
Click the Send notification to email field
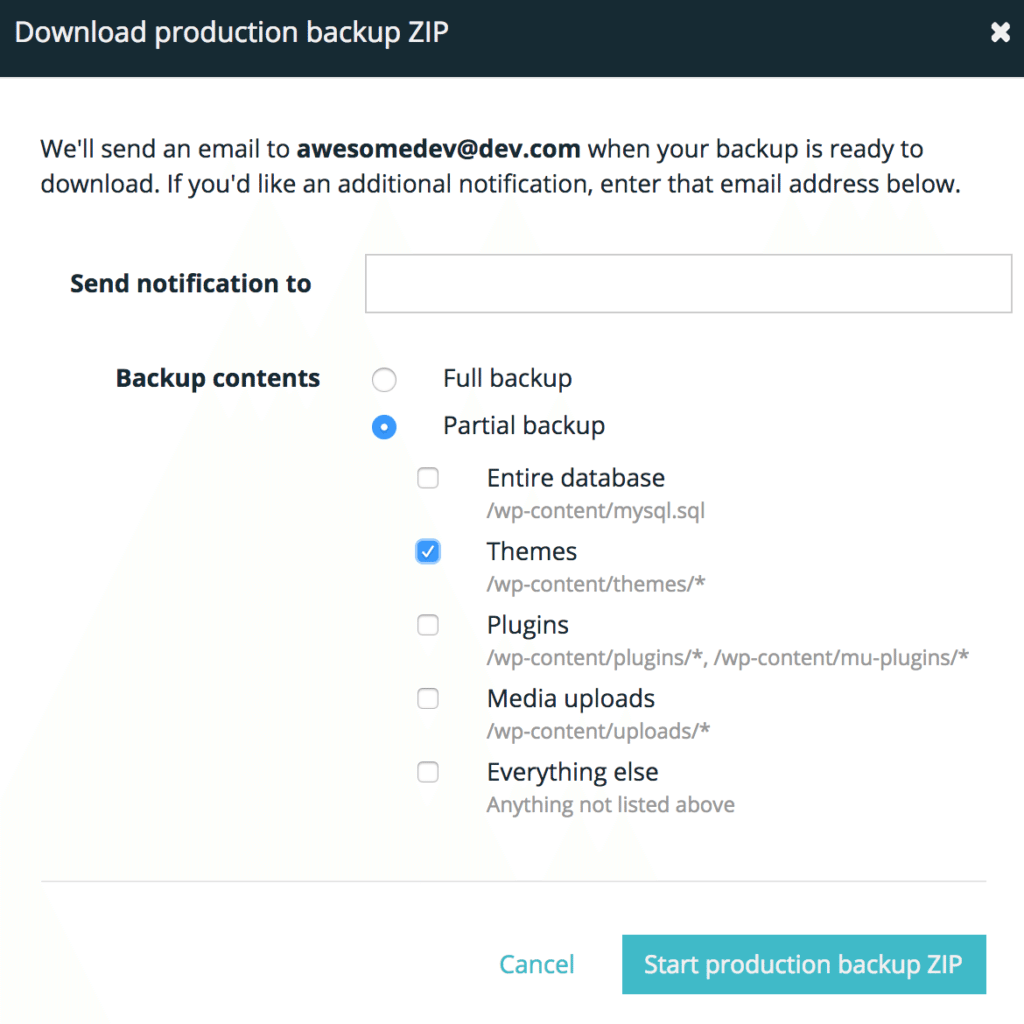click(x=688, y=284)
